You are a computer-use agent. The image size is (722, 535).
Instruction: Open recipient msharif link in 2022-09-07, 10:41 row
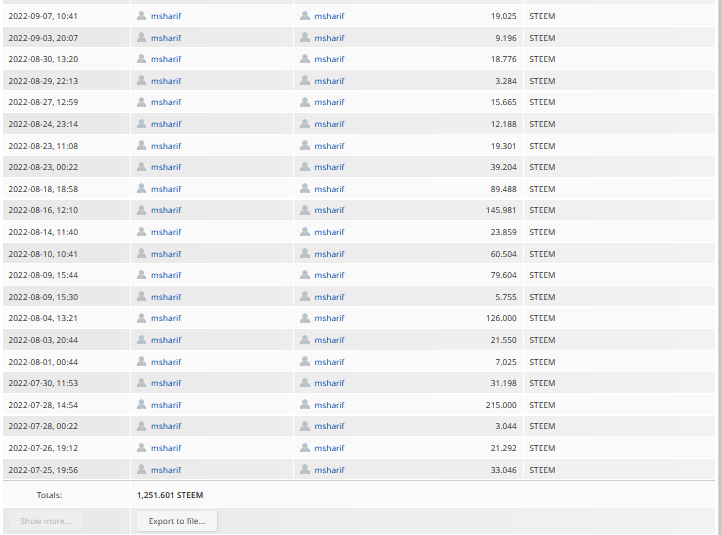click(x=329, y=16)
